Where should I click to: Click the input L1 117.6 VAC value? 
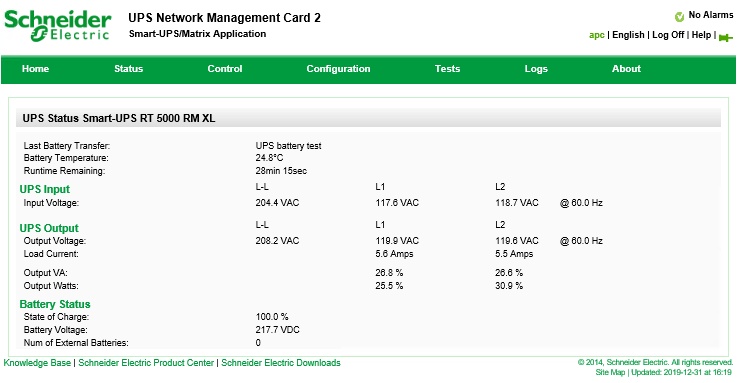click(x=397, y=203)
